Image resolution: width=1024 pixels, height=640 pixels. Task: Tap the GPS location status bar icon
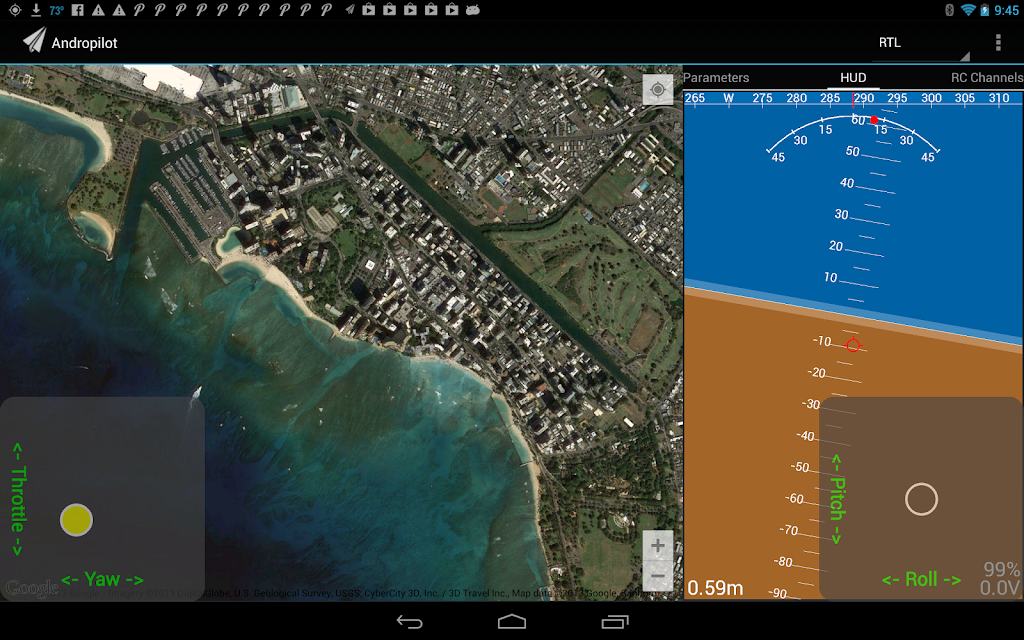(x=14, y=10)
